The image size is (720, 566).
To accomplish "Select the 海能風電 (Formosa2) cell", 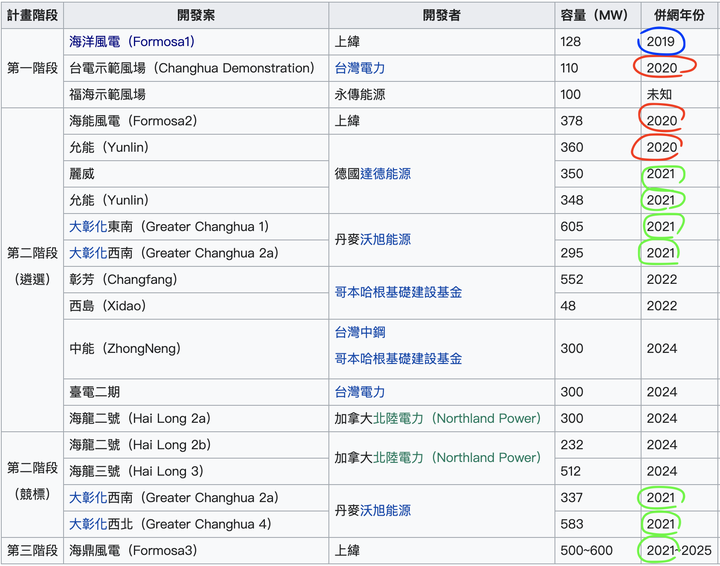I will [196, 121].
